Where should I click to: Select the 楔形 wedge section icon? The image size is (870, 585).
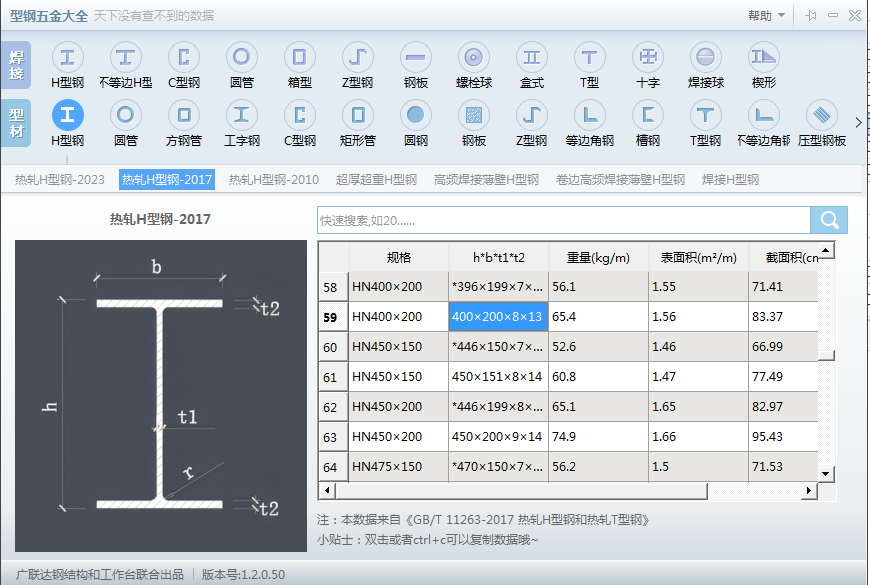[x=763, y=58]
